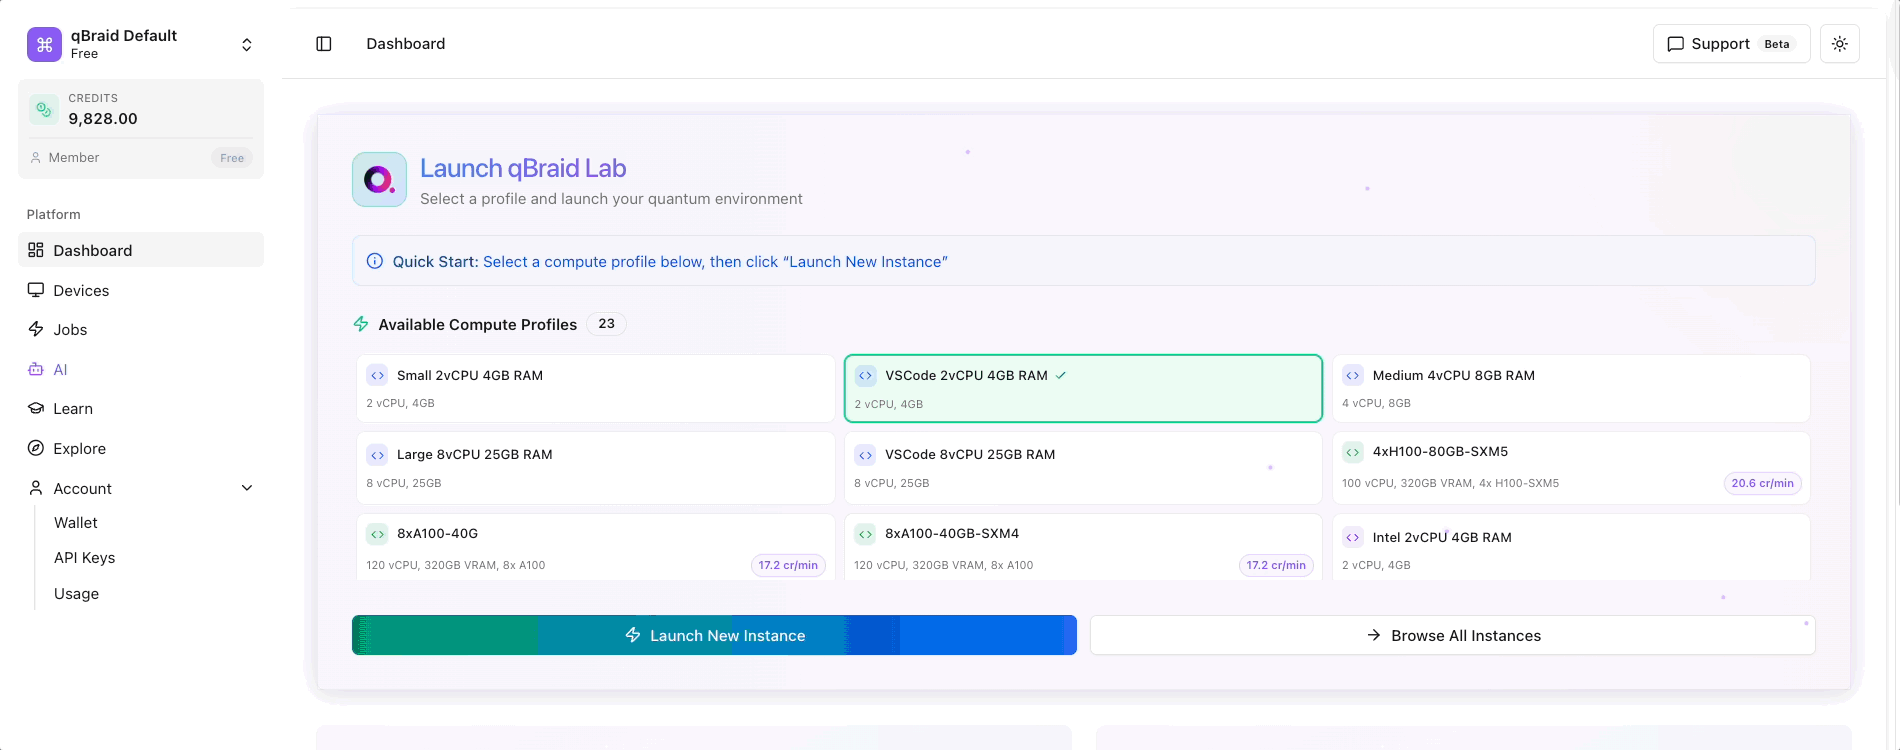Click the Jobs lightning icon

pyautogui.click(x=36, y=329)
